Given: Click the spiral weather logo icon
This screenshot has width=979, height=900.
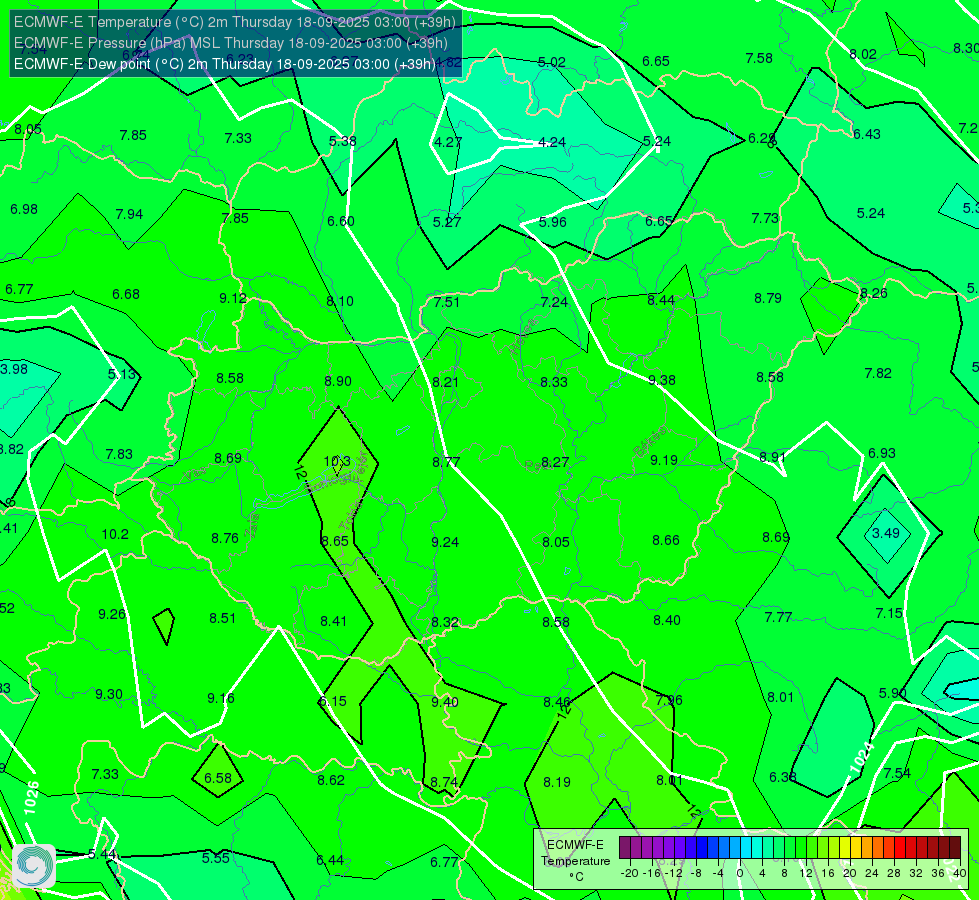Looking at the screenshot, I should [34, 866].
